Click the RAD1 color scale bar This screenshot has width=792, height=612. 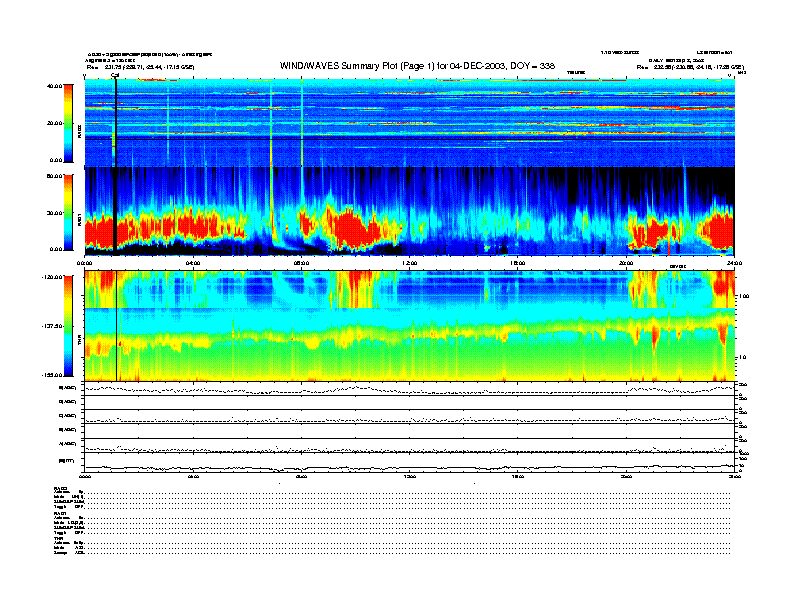point(69,212)
